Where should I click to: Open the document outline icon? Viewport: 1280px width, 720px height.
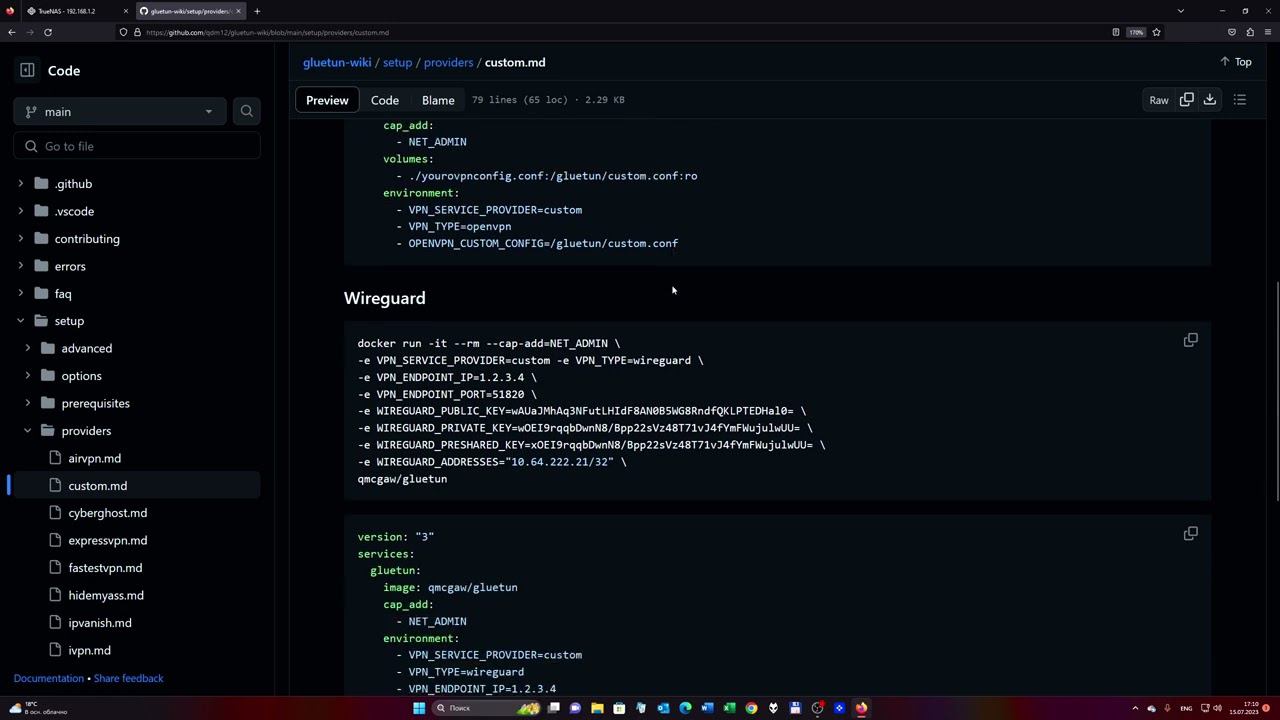[1240, 100]
